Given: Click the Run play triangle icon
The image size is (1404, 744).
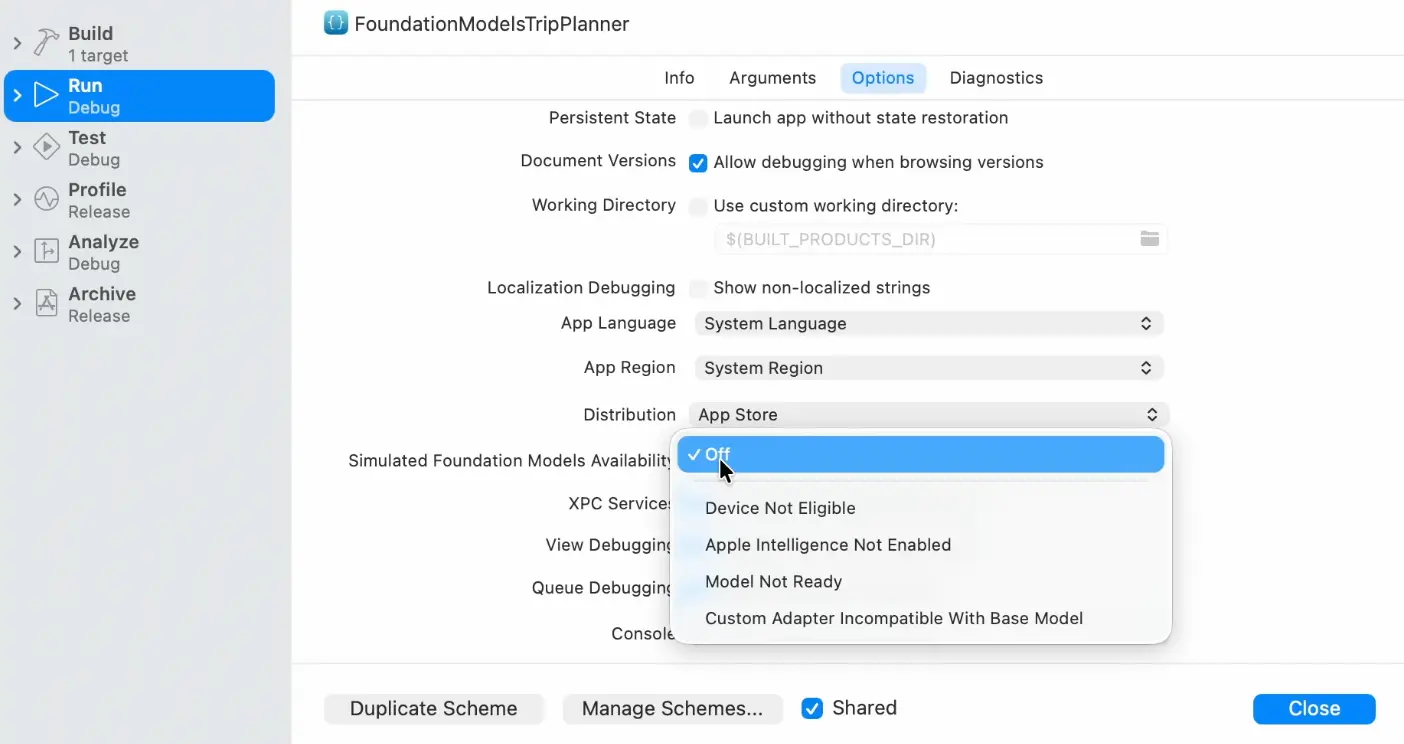Looking at the screenshot, I should pos(46,95).
